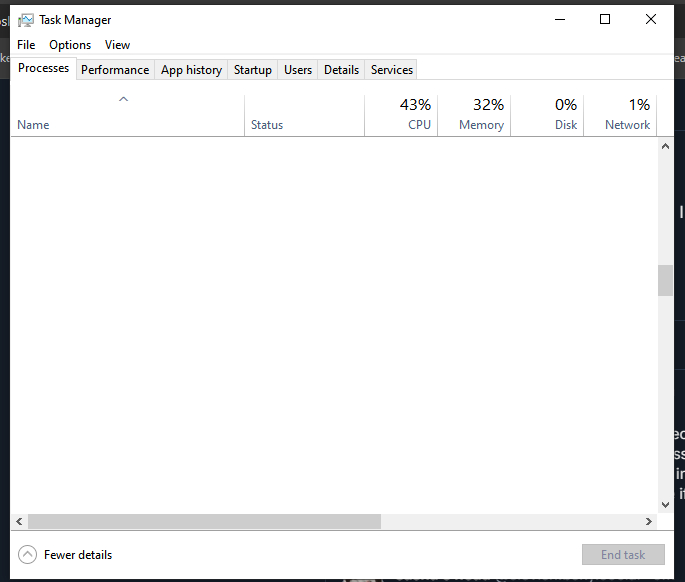
Task: Show the Services tab
Action: [x=392, y=70]
